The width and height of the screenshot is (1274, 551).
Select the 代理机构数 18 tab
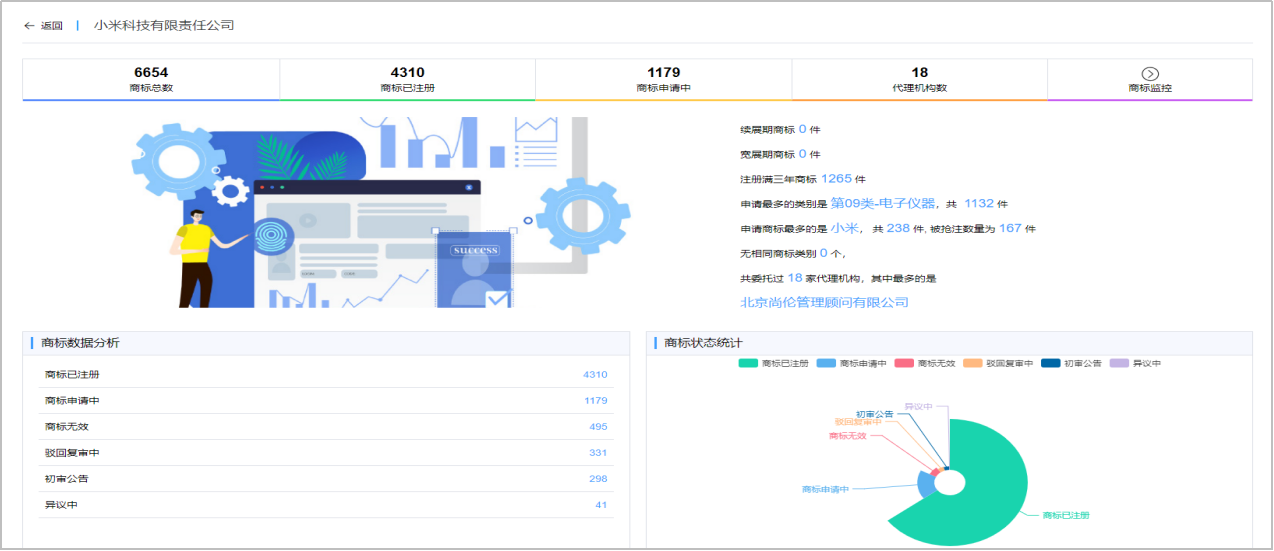coord(920,79)
